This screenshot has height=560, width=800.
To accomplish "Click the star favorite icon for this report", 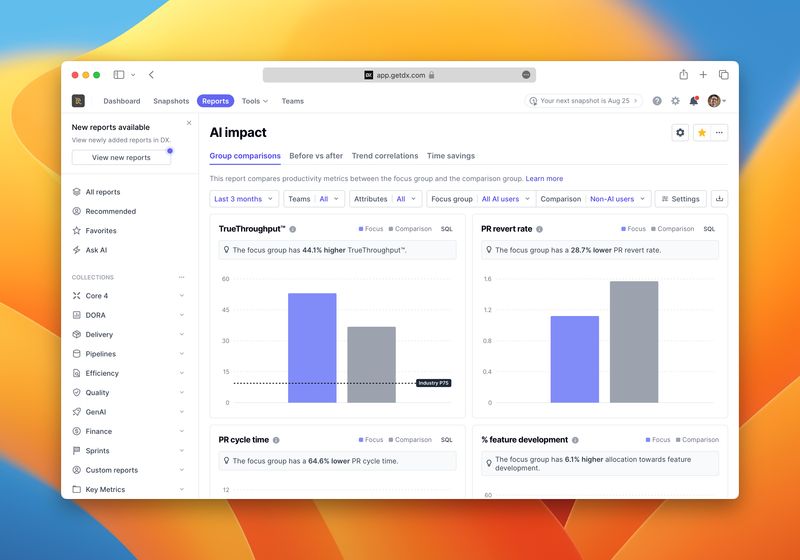I will coord(702,132).
